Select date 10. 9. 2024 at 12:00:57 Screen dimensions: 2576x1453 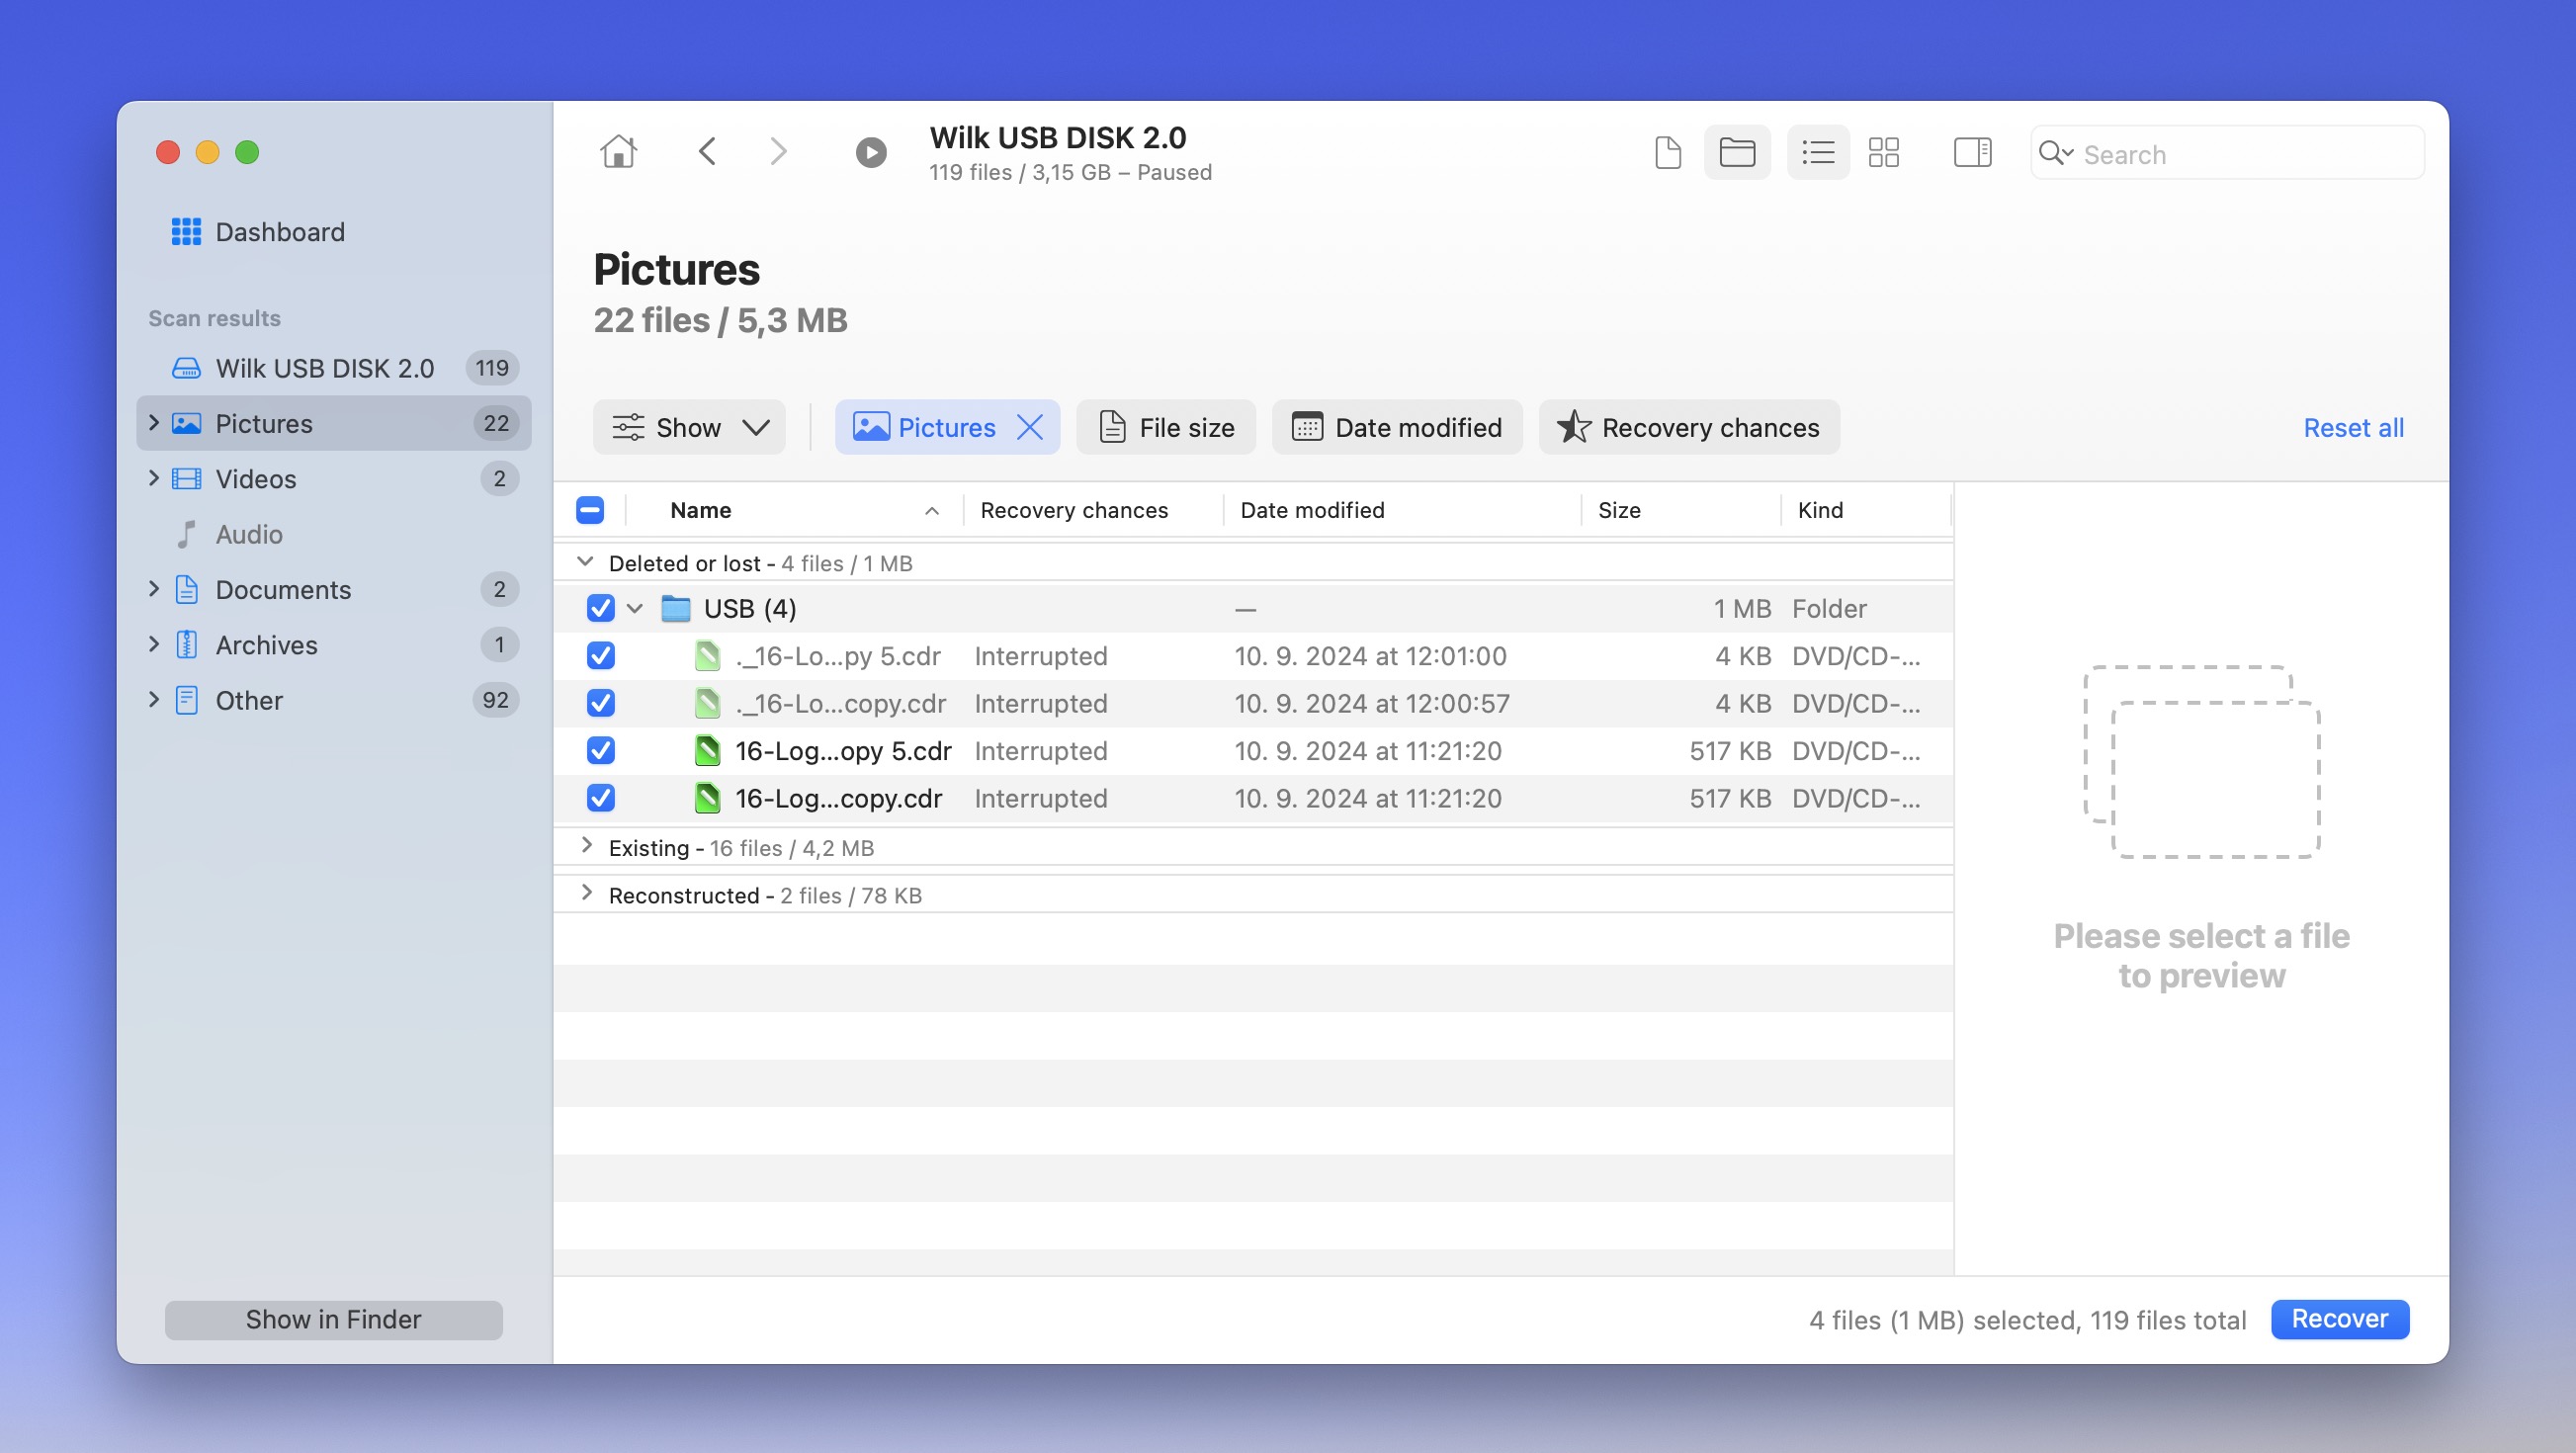pos(1372,703)
